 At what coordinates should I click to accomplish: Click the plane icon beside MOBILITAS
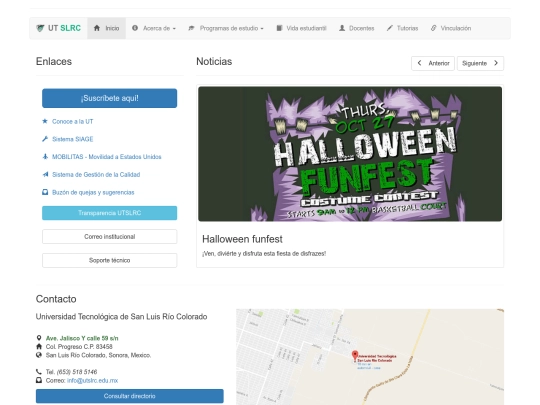45,157
